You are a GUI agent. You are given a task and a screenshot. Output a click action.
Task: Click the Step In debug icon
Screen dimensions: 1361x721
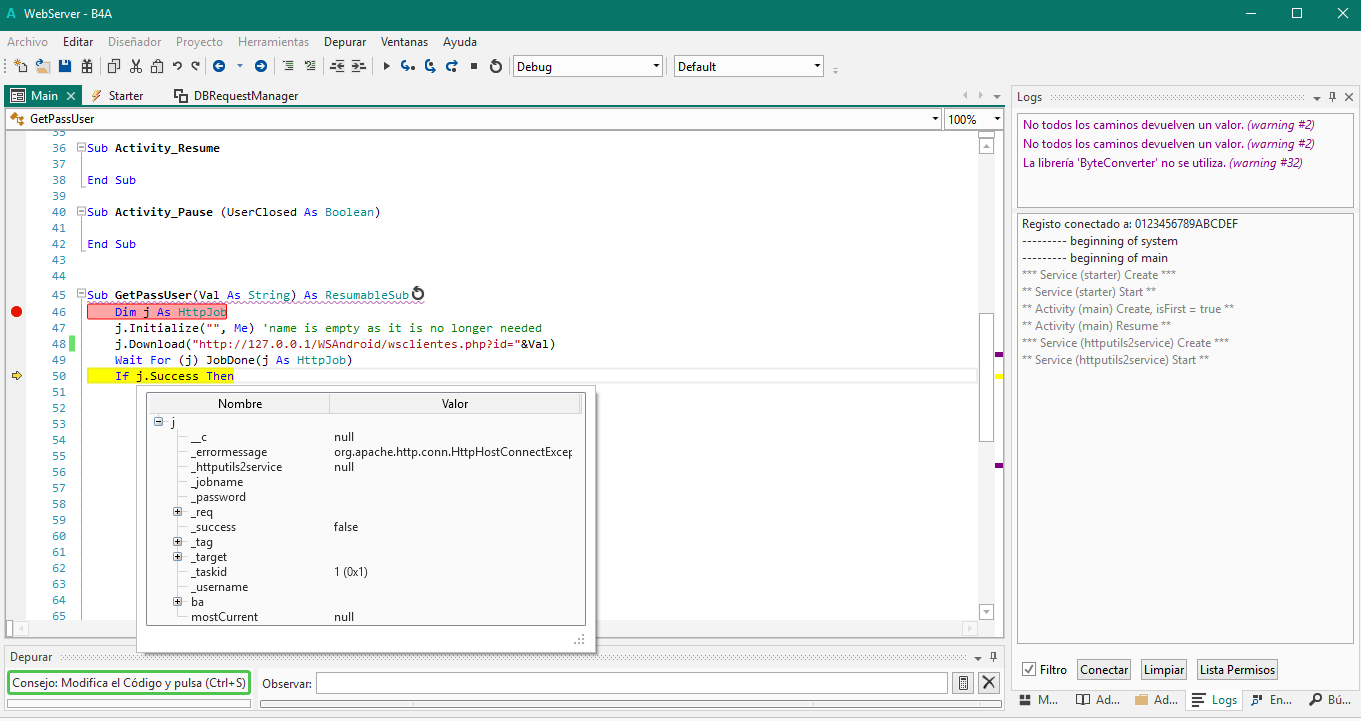pos(408,67)
